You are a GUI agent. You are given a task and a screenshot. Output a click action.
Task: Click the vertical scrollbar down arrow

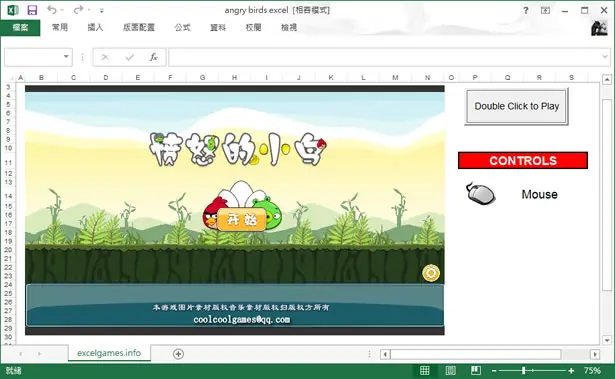[607, 340]
